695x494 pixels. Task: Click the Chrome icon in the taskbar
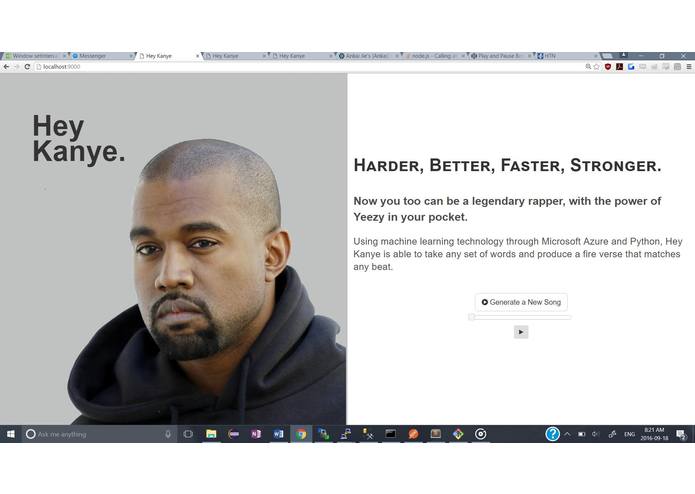pyautogui.click(x=301, y=434)
